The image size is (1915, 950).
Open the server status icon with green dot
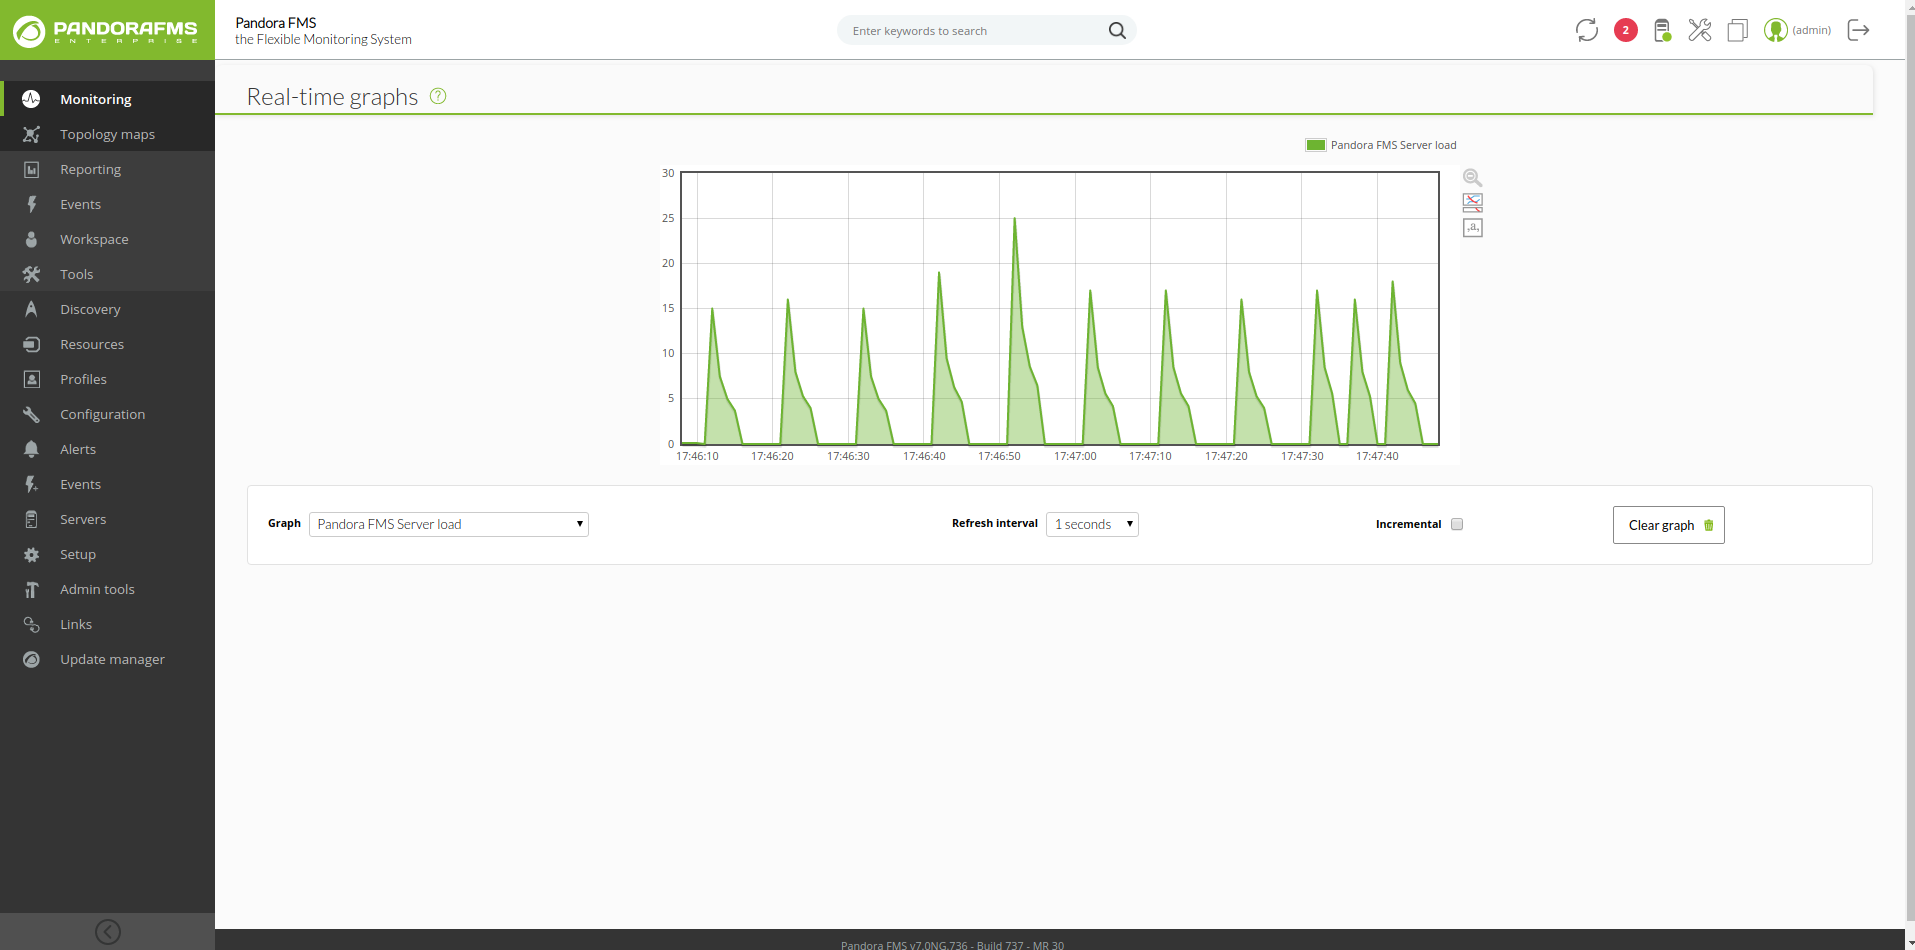click(x=1662, y=30)
